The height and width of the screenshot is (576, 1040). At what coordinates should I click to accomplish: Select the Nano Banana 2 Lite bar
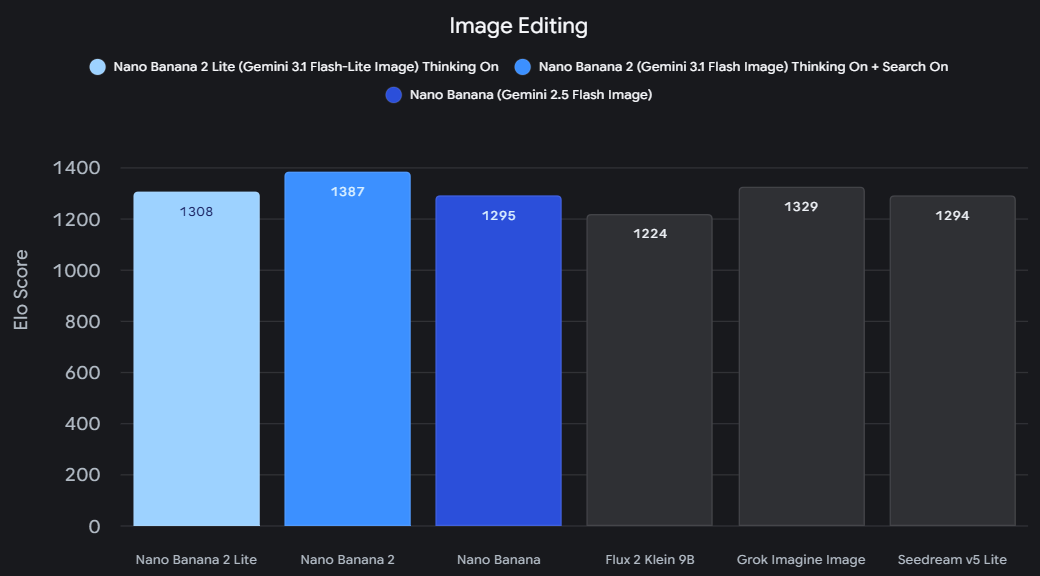[196, 359]
